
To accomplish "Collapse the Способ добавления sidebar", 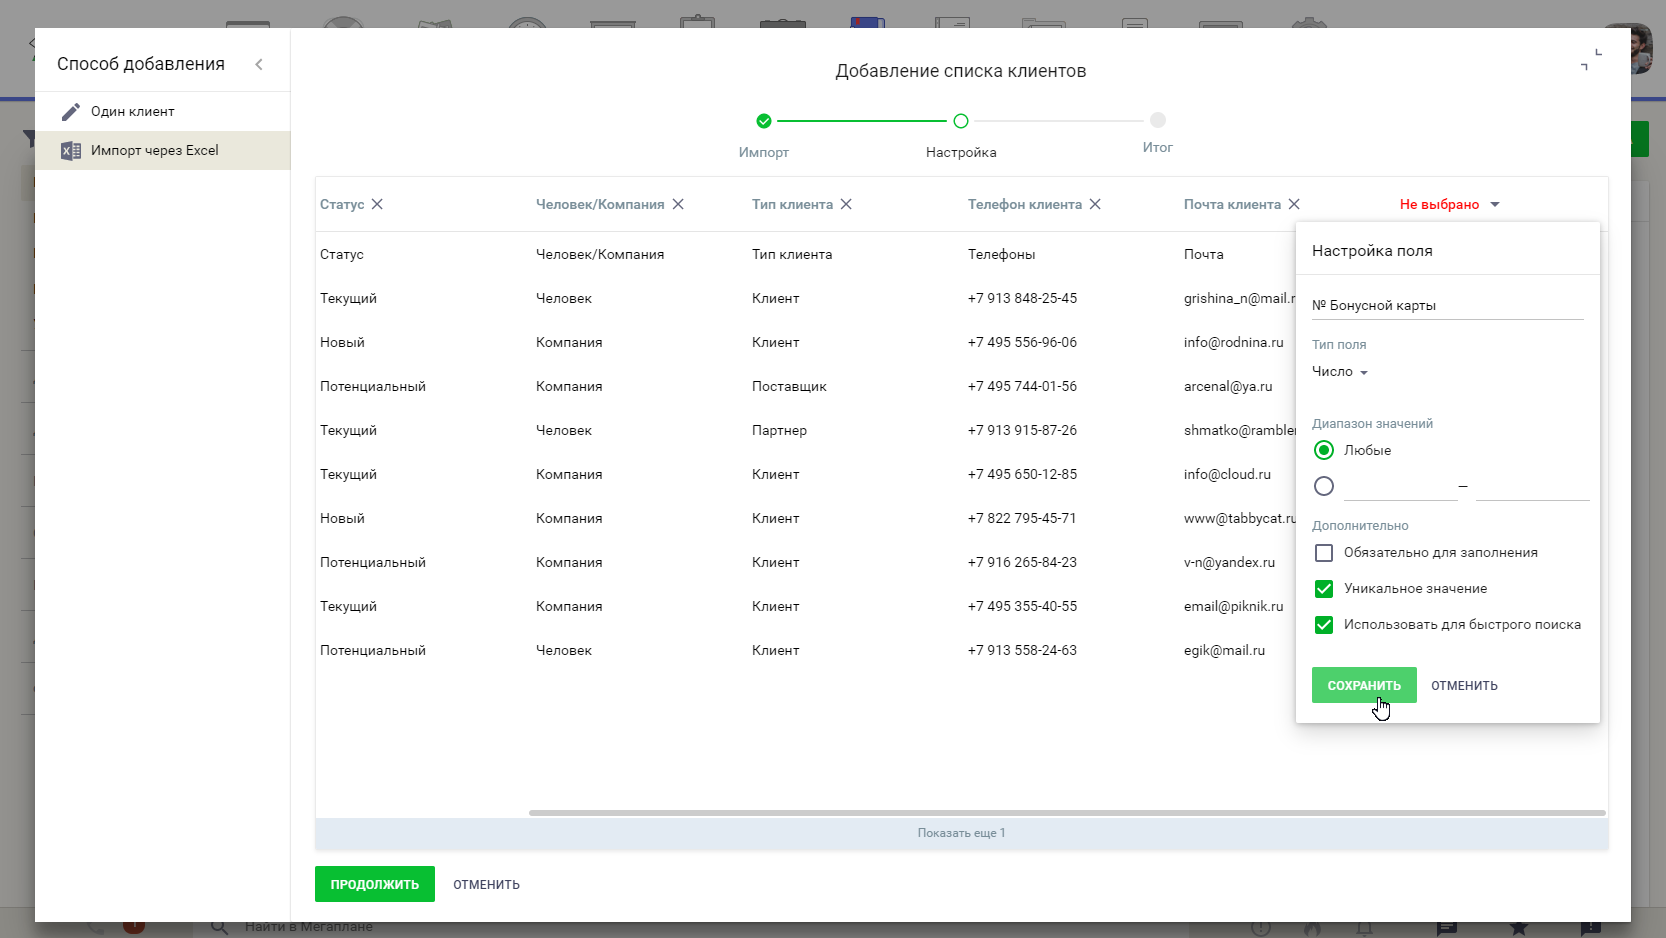I will 259,64.
